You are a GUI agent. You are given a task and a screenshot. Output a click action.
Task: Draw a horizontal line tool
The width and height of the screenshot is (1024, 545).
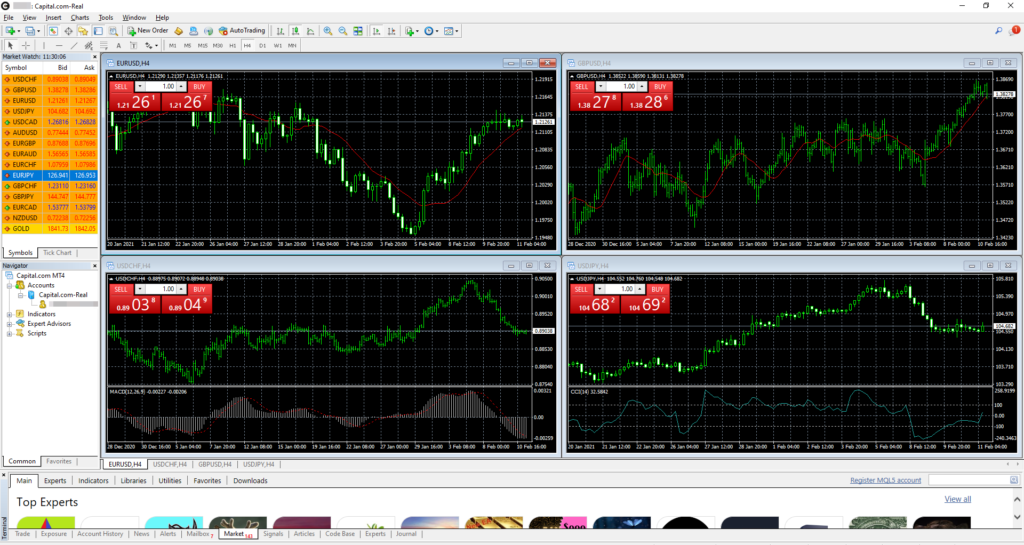pos(60,45)
